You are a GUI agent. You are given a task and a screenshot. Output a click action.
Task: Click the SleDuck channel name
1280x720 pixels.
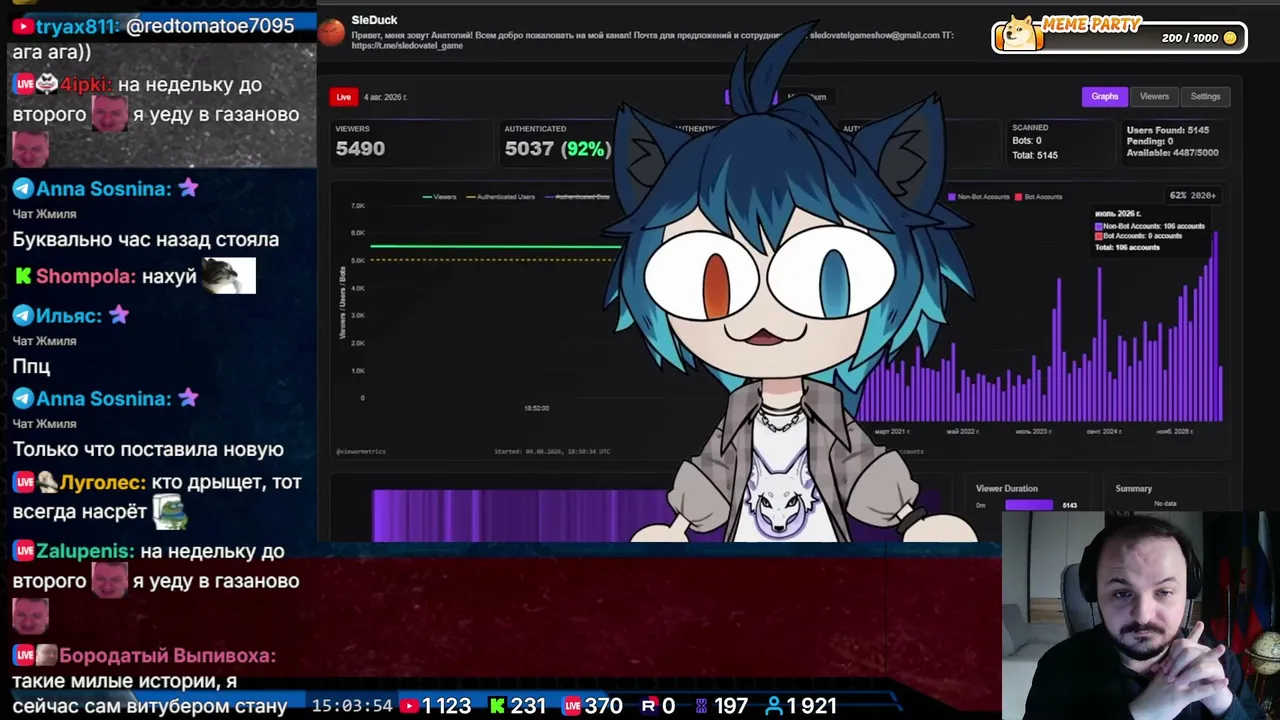[x=375, y=20]
